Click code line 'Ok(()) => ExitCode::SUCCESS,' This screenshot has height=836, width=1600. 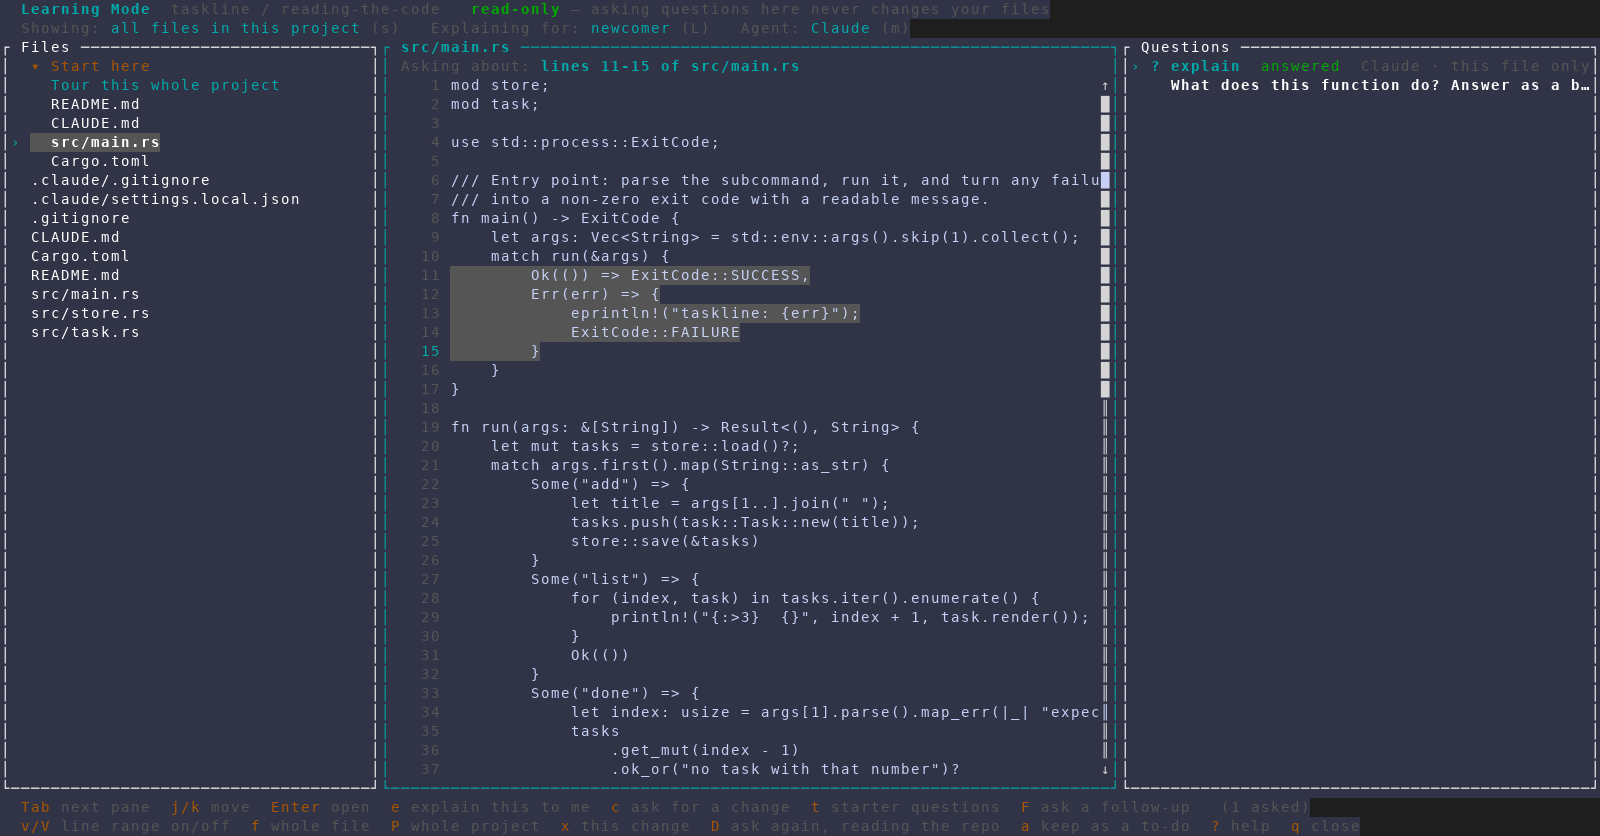pyautogui.click(x=670, y=276)
